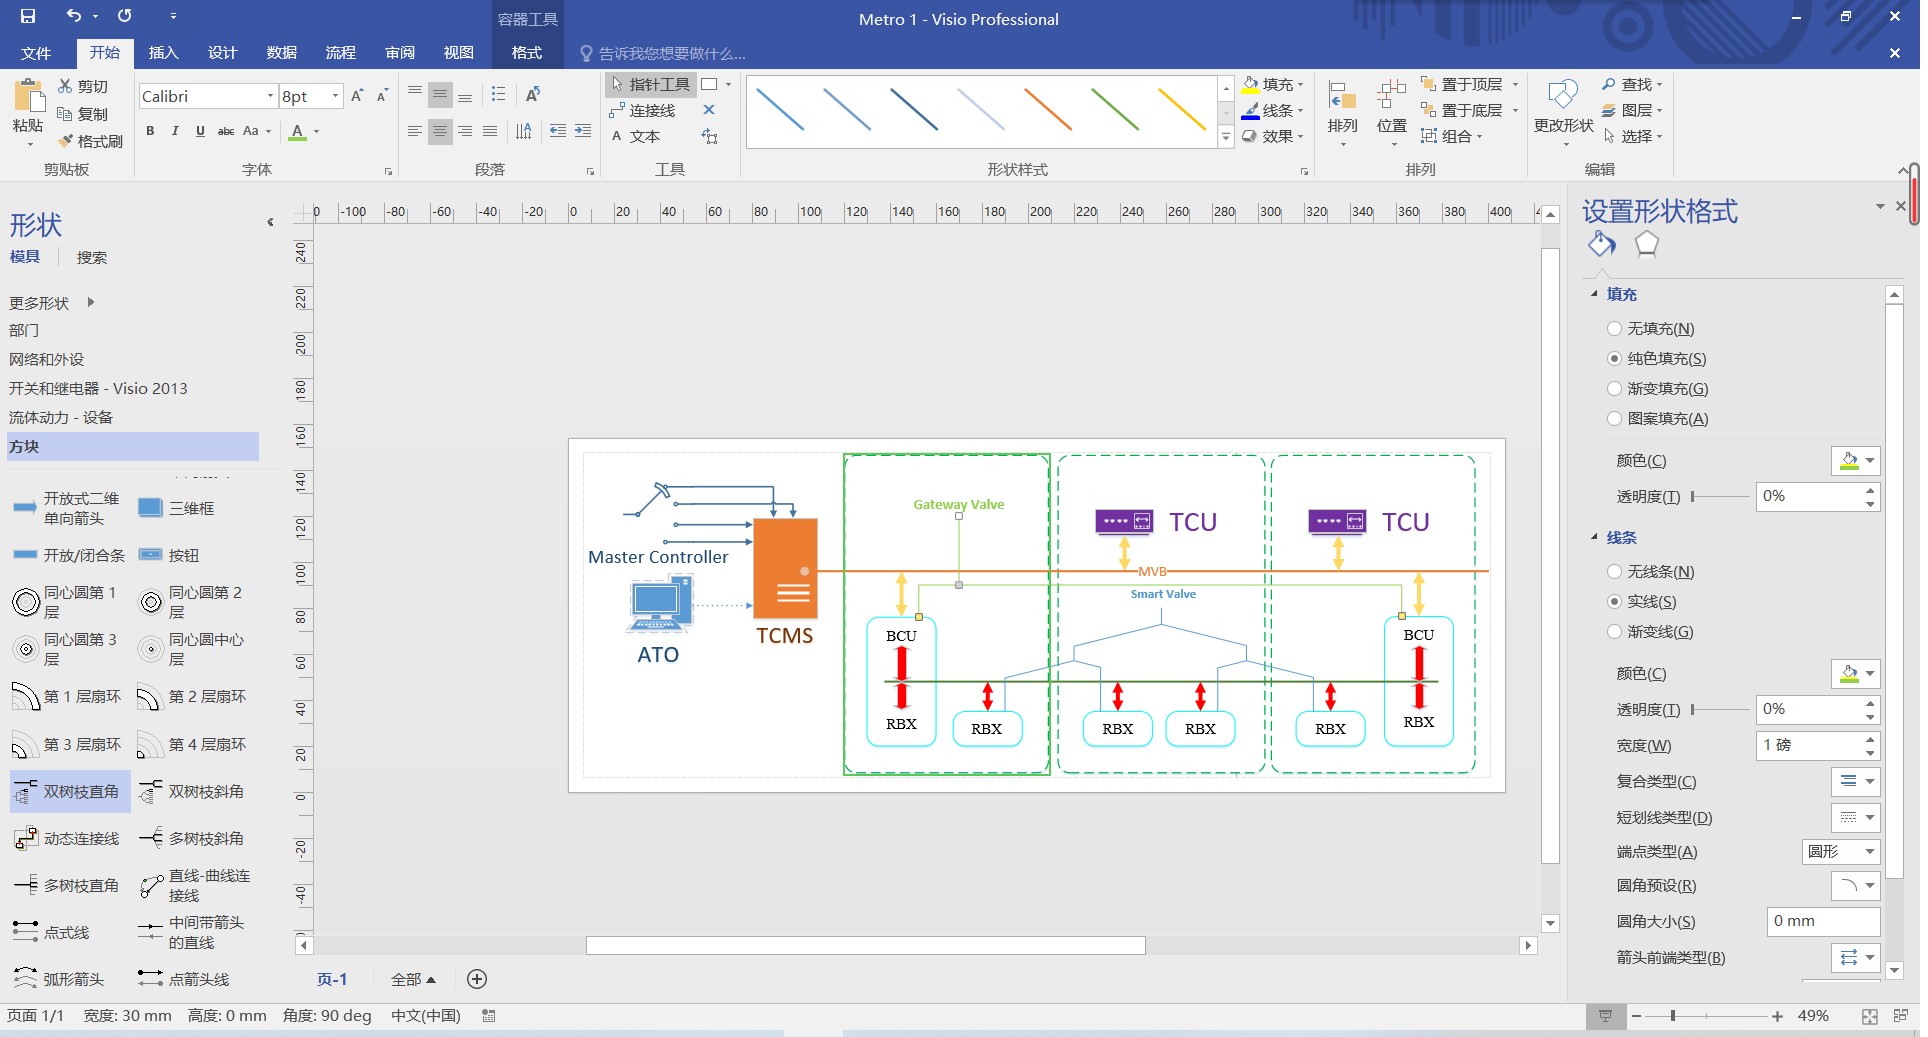Click the Layers (图层) button
This screenshot has width=1928, height=1037.
[1633, 110]
